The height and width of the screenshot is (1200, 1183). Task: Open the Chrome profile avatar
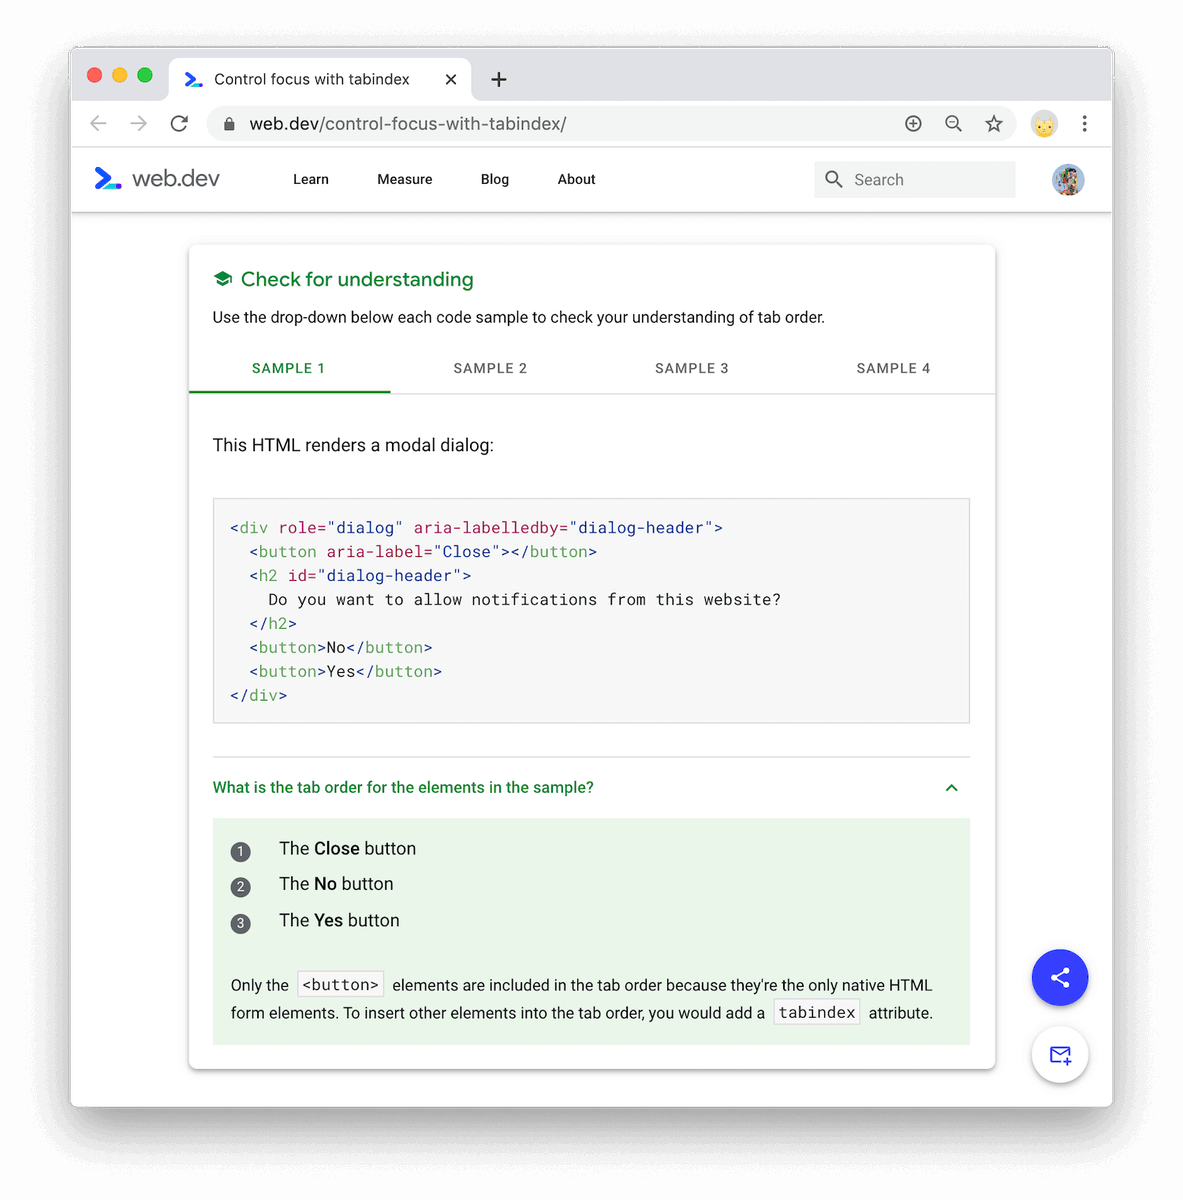tap(1044, 124)
